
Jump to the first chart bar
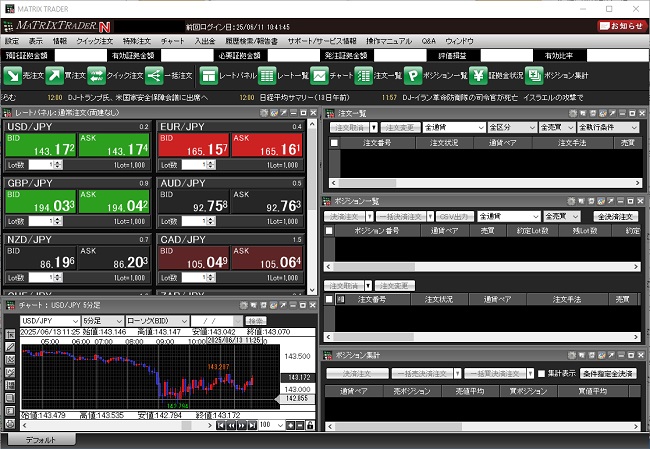pyautogui.click(x=221, y=425)
